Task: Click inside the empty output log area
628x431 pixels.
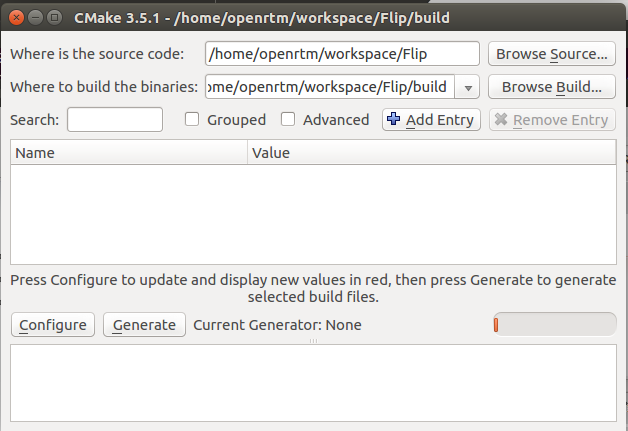Action: click(x=313, y=383)
